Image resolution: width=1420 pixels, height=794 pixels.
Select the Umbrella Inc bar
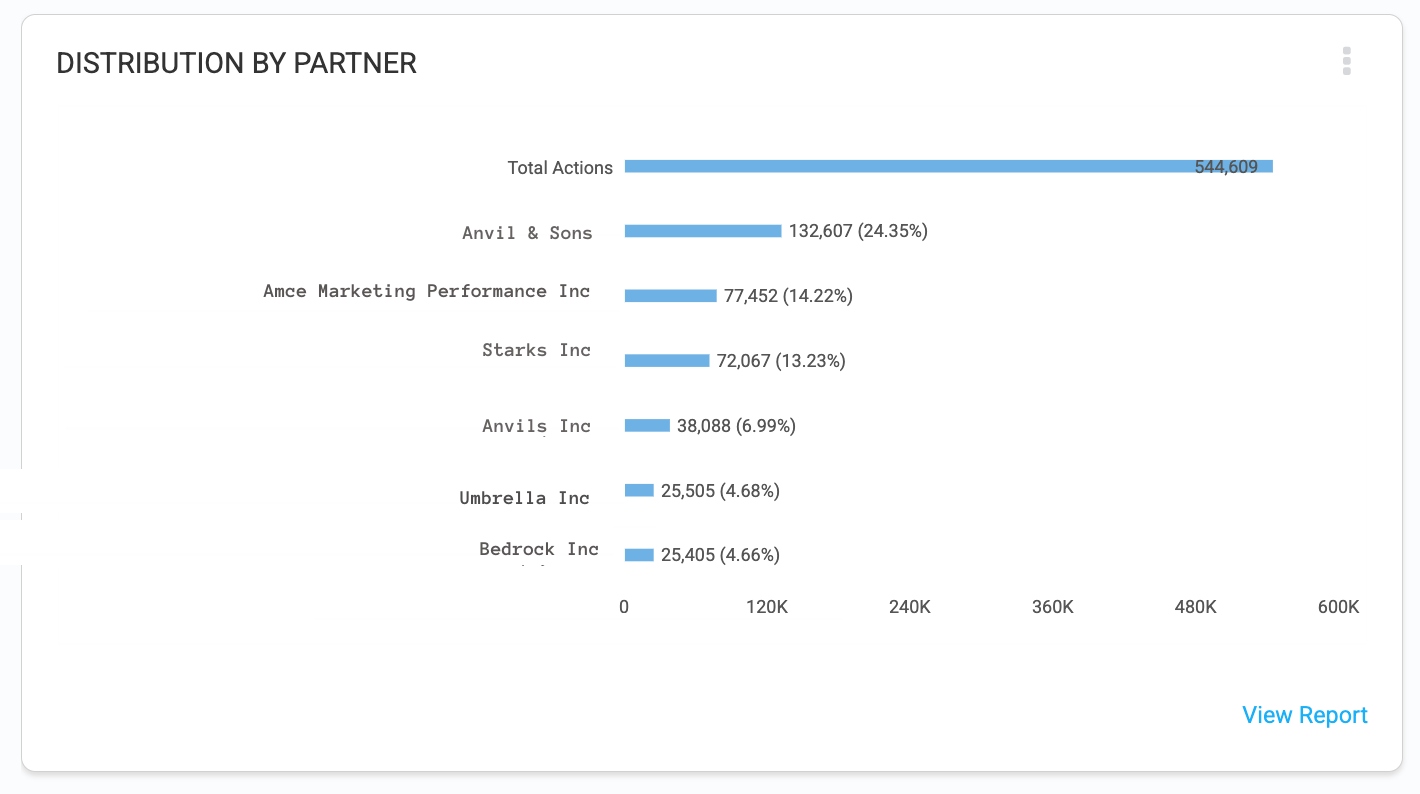pyautogui.click(x=639, y=490)
